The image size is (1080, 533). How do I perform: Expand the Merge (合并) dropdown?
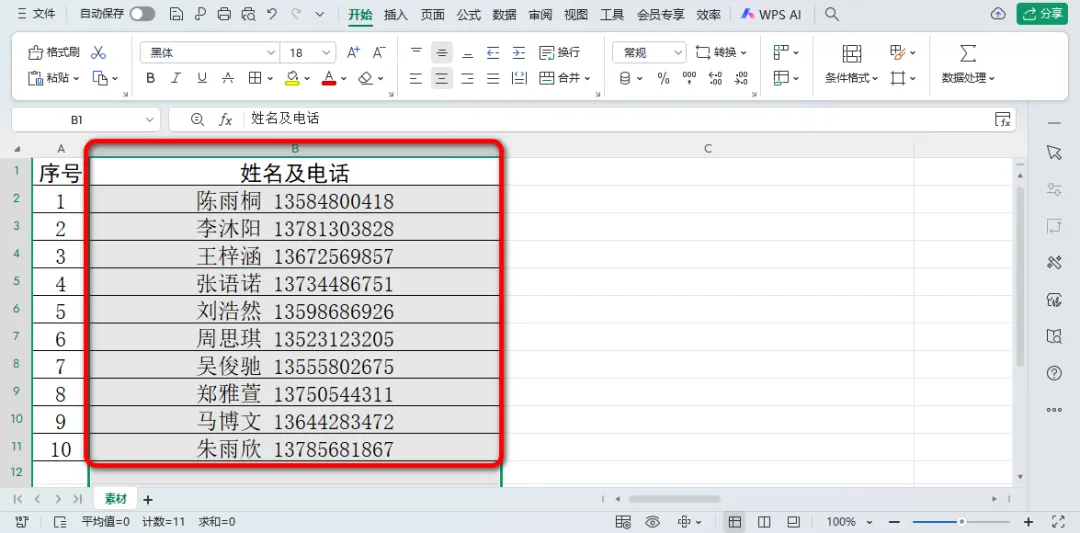(588, 79)
